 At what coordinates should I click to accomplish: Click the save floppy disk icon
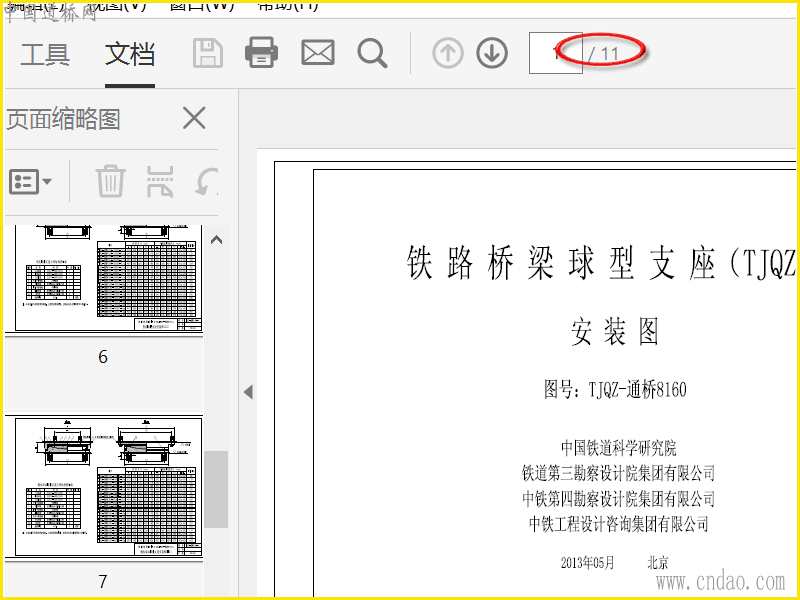pyautogui.click(x=208, y=53)
